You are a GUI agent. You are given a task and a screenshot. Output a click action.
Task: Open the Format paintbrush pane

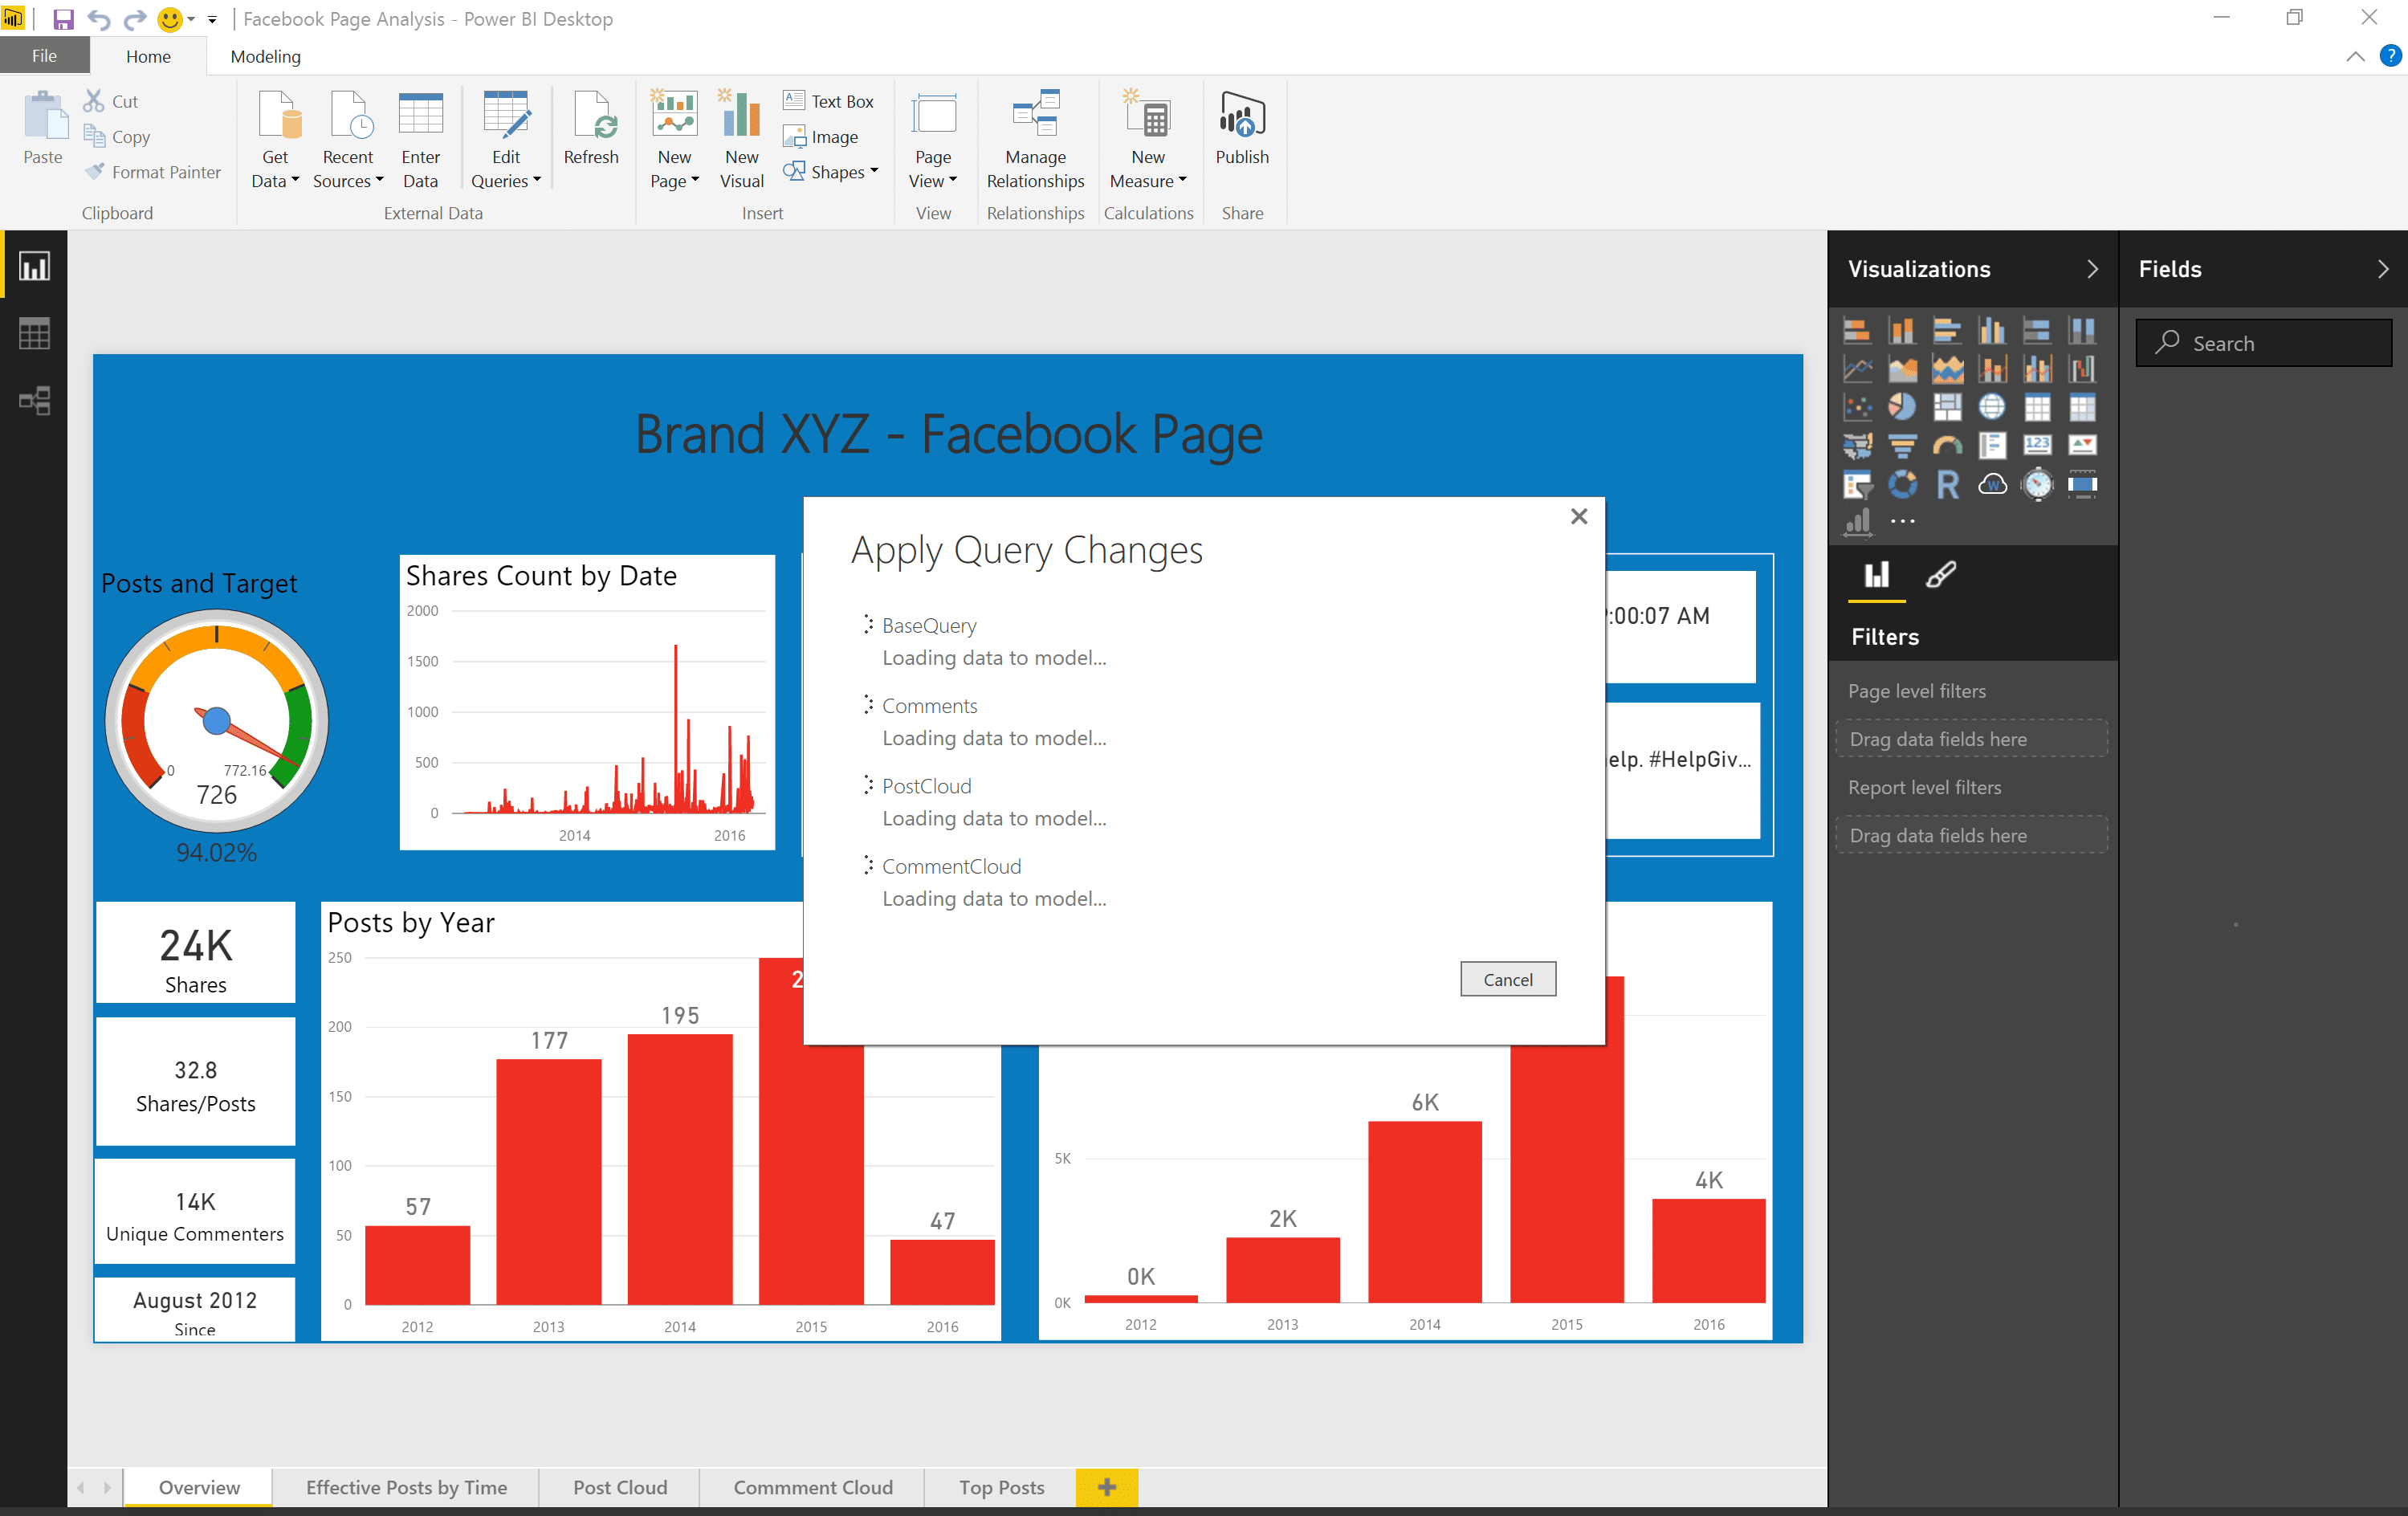pyautogui.click(x=1941, y=575)
